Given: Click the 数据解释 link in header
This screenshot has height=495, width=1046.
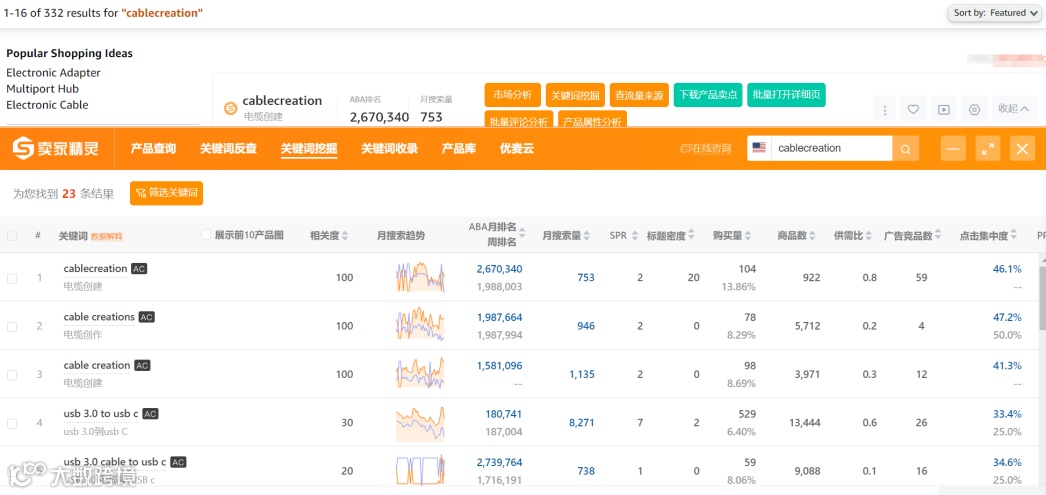Looking at the screenshot, I should 107,236.
